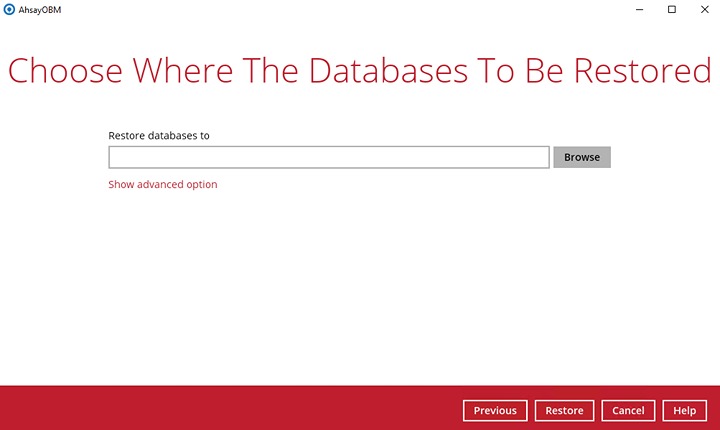Cancel the database restore wizard
The image size is (720, 430).
tap(628, 410)
